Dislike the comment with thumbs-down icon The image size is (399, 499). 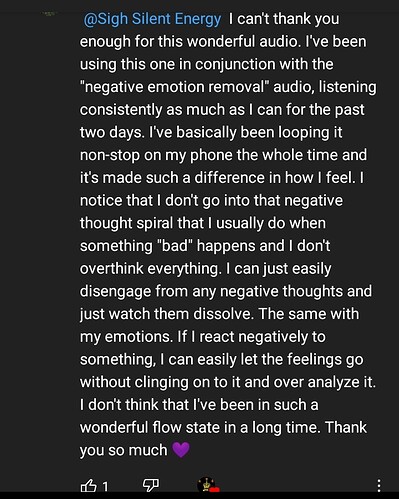click(x=151, y=485)
